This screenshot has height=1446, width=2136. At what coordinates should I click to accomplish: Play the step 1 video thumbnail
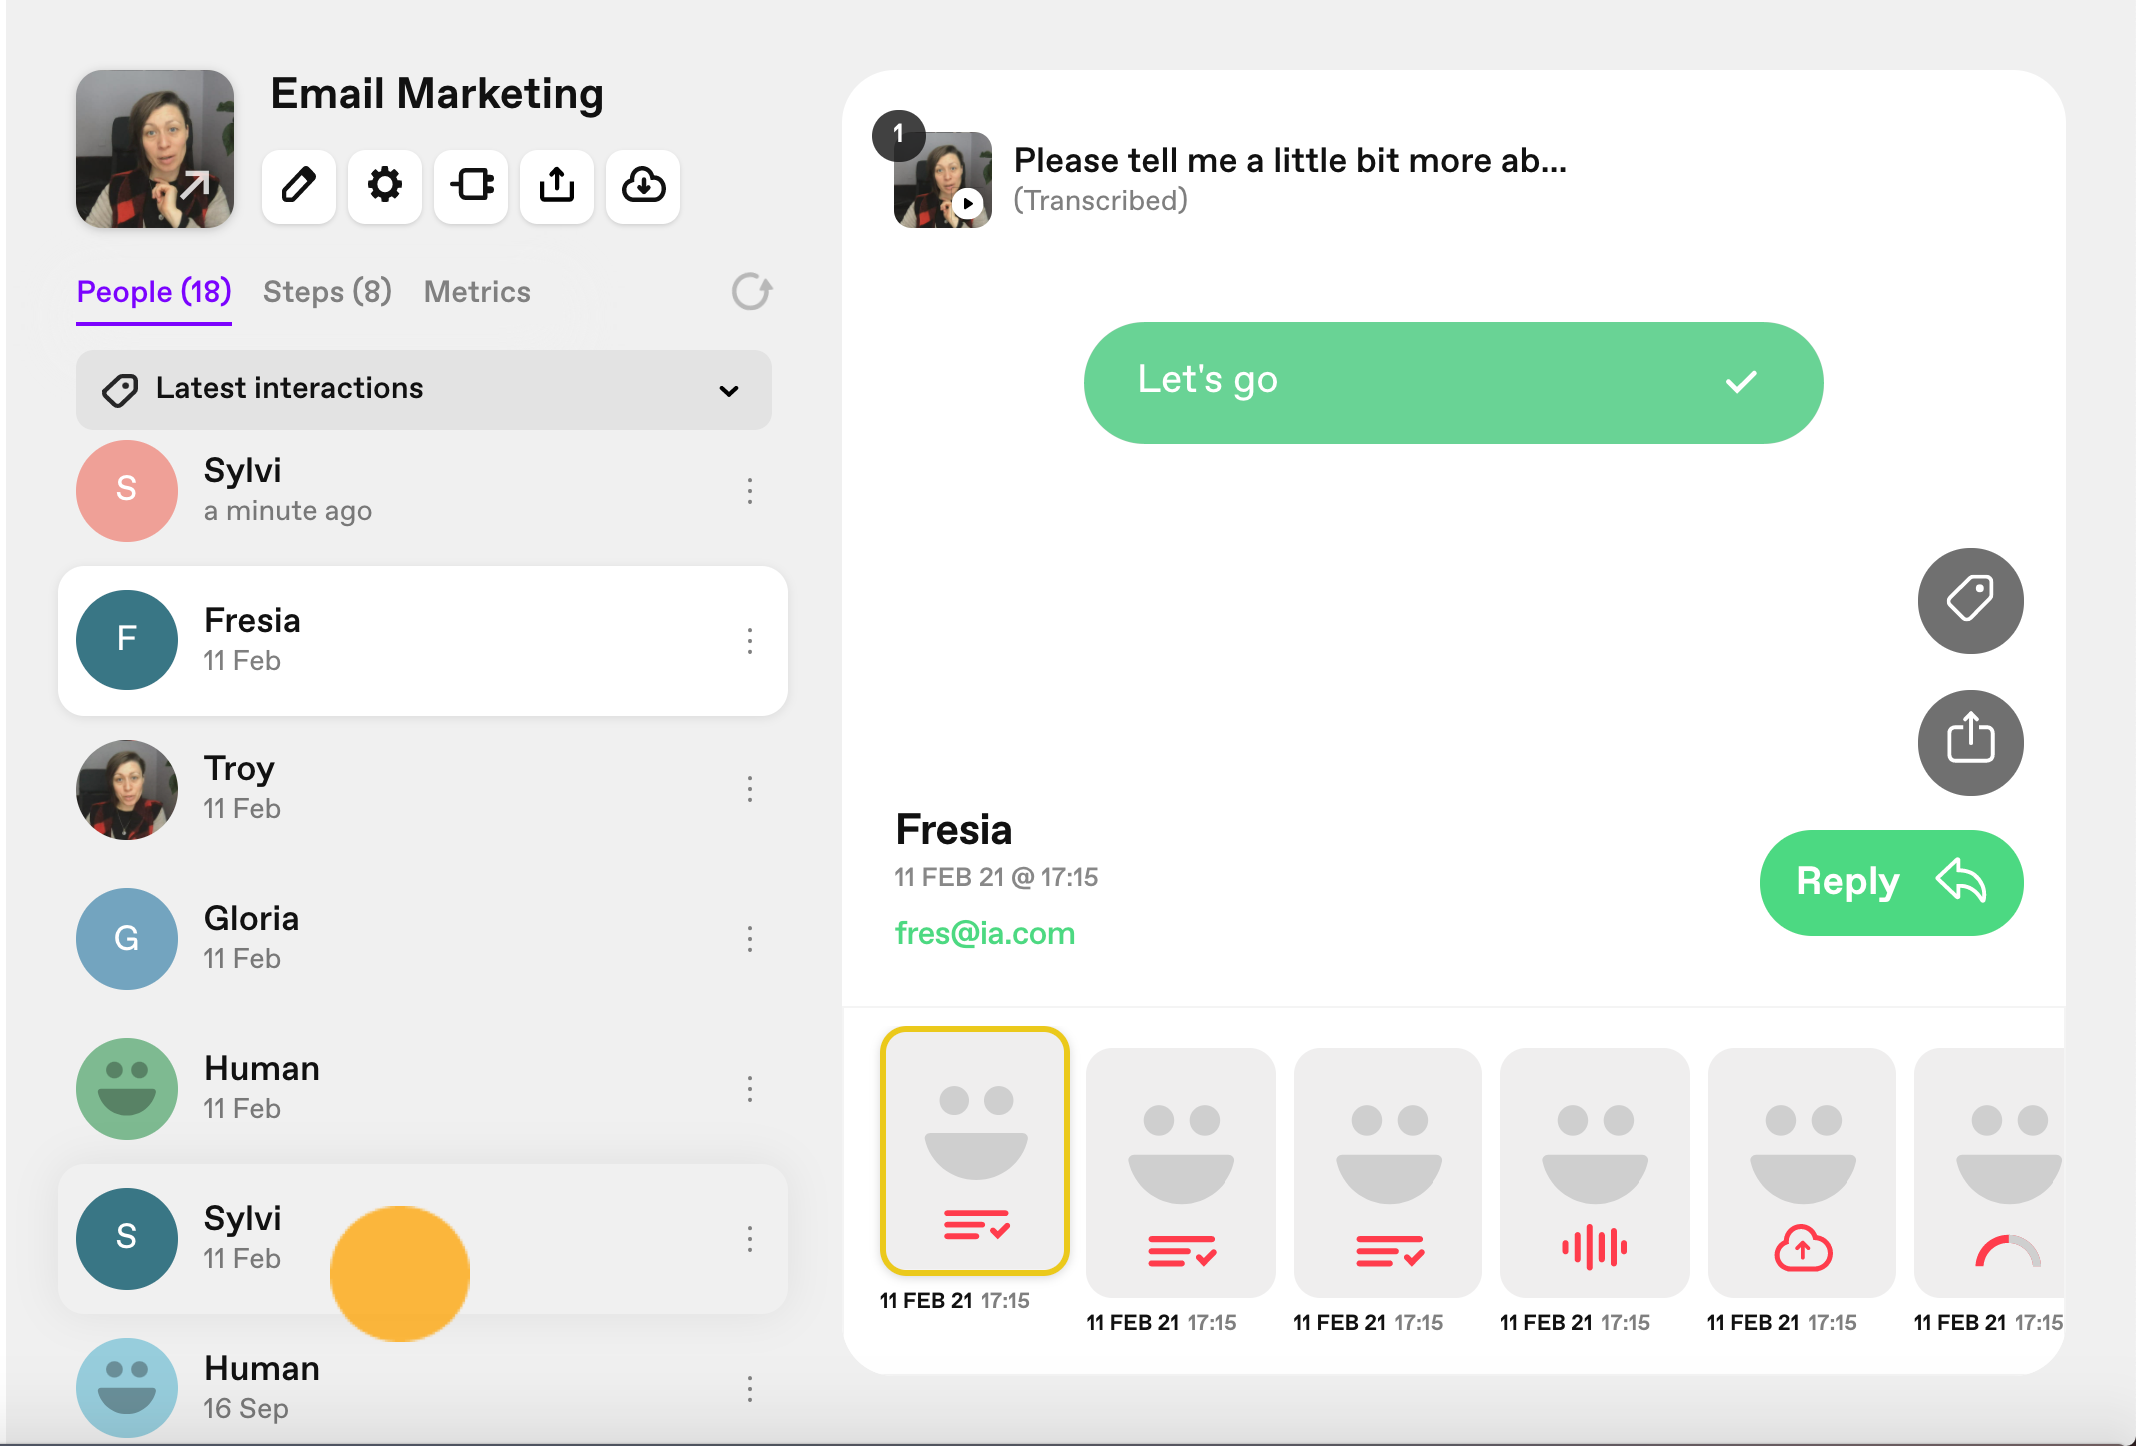(x=943, y=180)
